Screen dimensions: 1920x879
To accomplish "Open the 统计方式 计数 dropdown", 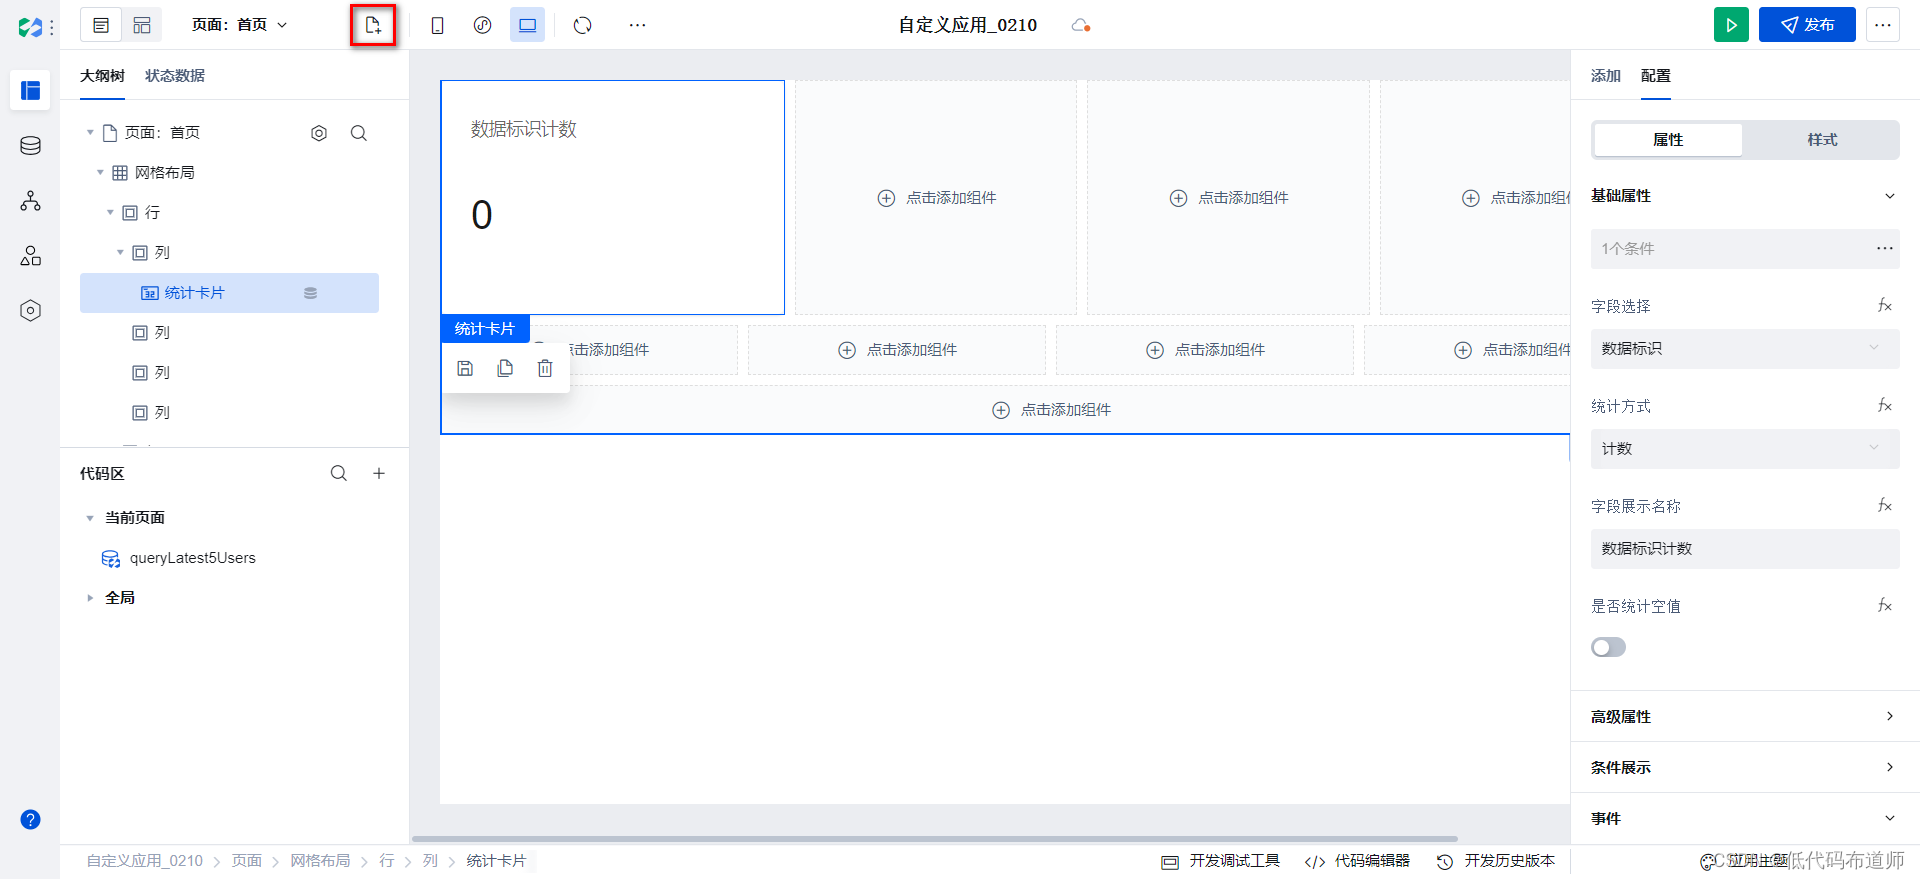I will point(1745,449).
